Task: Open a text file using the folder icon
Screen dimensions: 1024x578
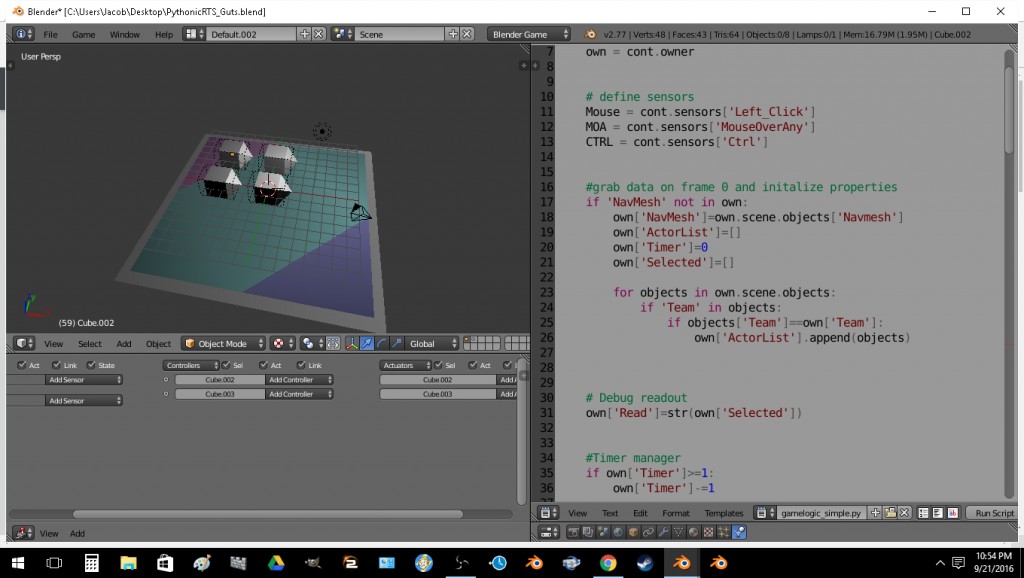Action: point(889,512)
